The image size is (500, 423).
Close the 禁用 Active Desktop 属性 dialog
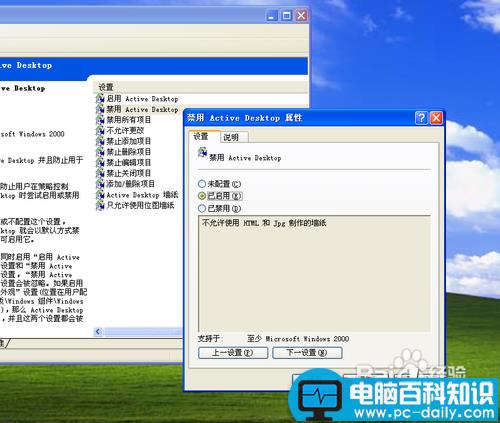[436, 118]
